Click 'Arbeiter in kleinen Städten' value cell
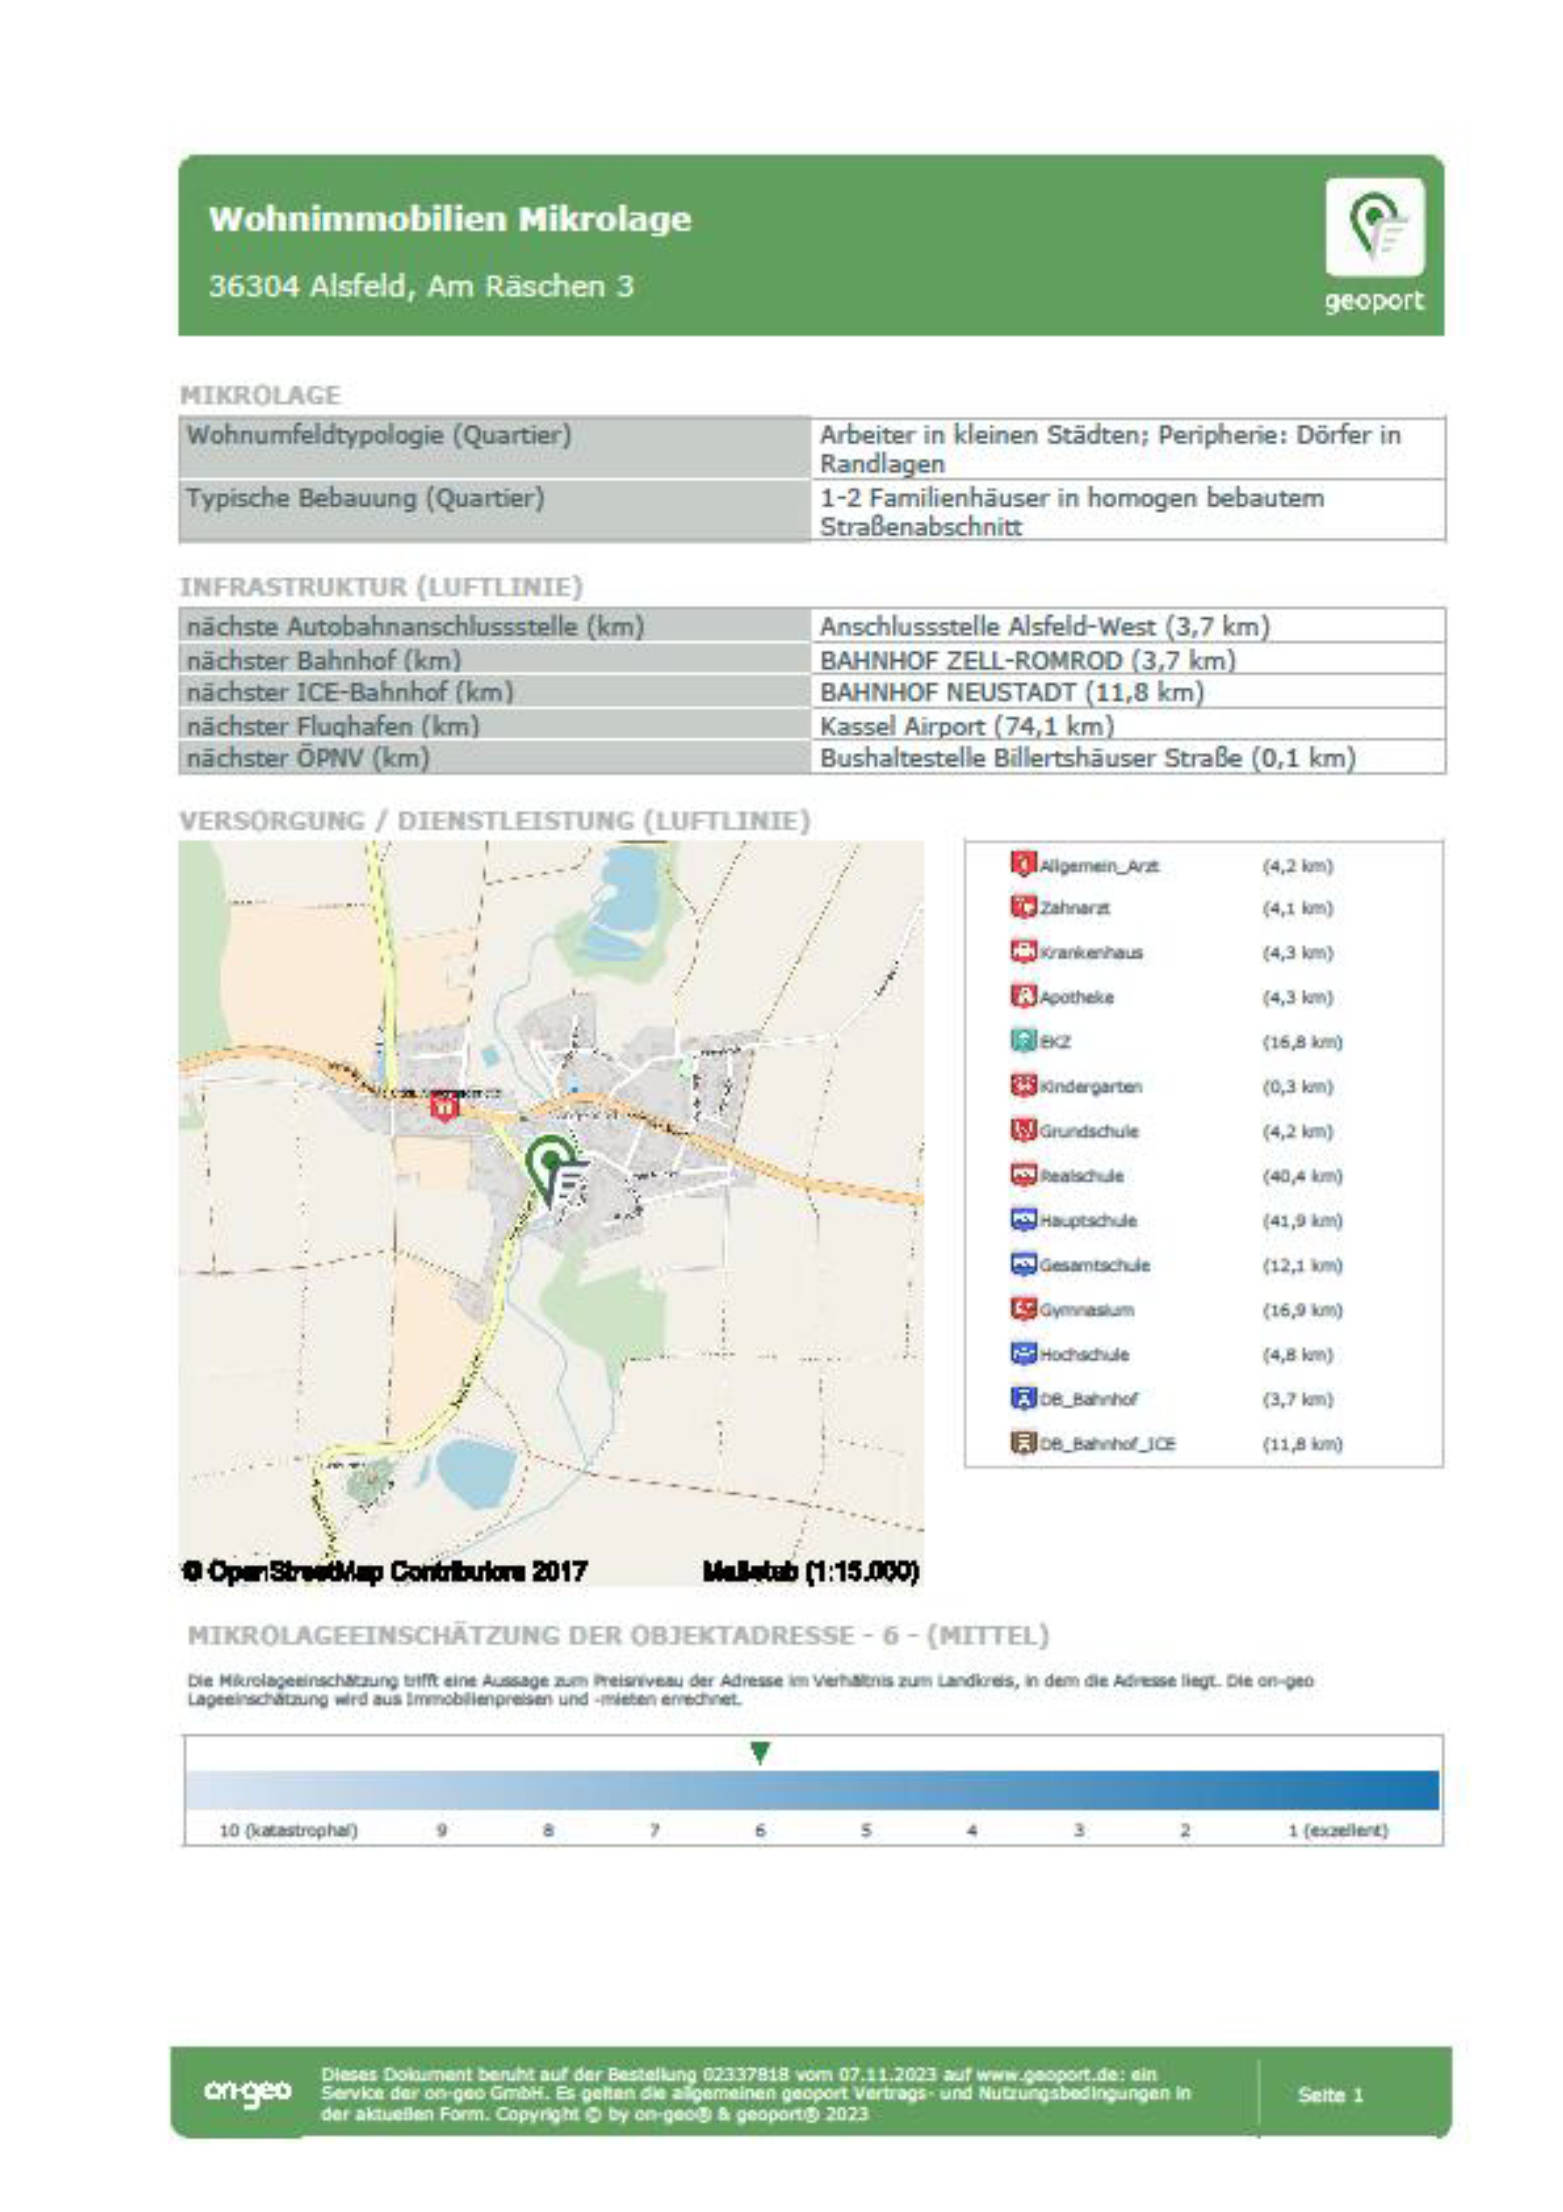The width and height of the screenshot is (1563, 2212). click(x=1128, y=448)
